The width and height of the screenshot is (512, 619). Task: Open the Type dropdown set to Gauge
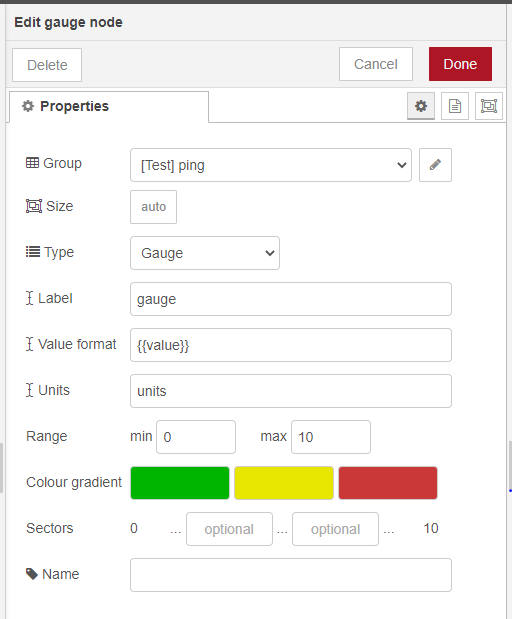click(205, 253)
